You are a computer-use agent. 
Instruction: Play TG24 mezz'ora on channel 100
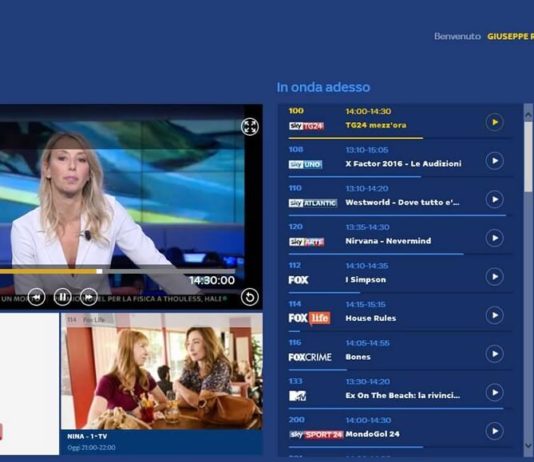tap(494, 122)
